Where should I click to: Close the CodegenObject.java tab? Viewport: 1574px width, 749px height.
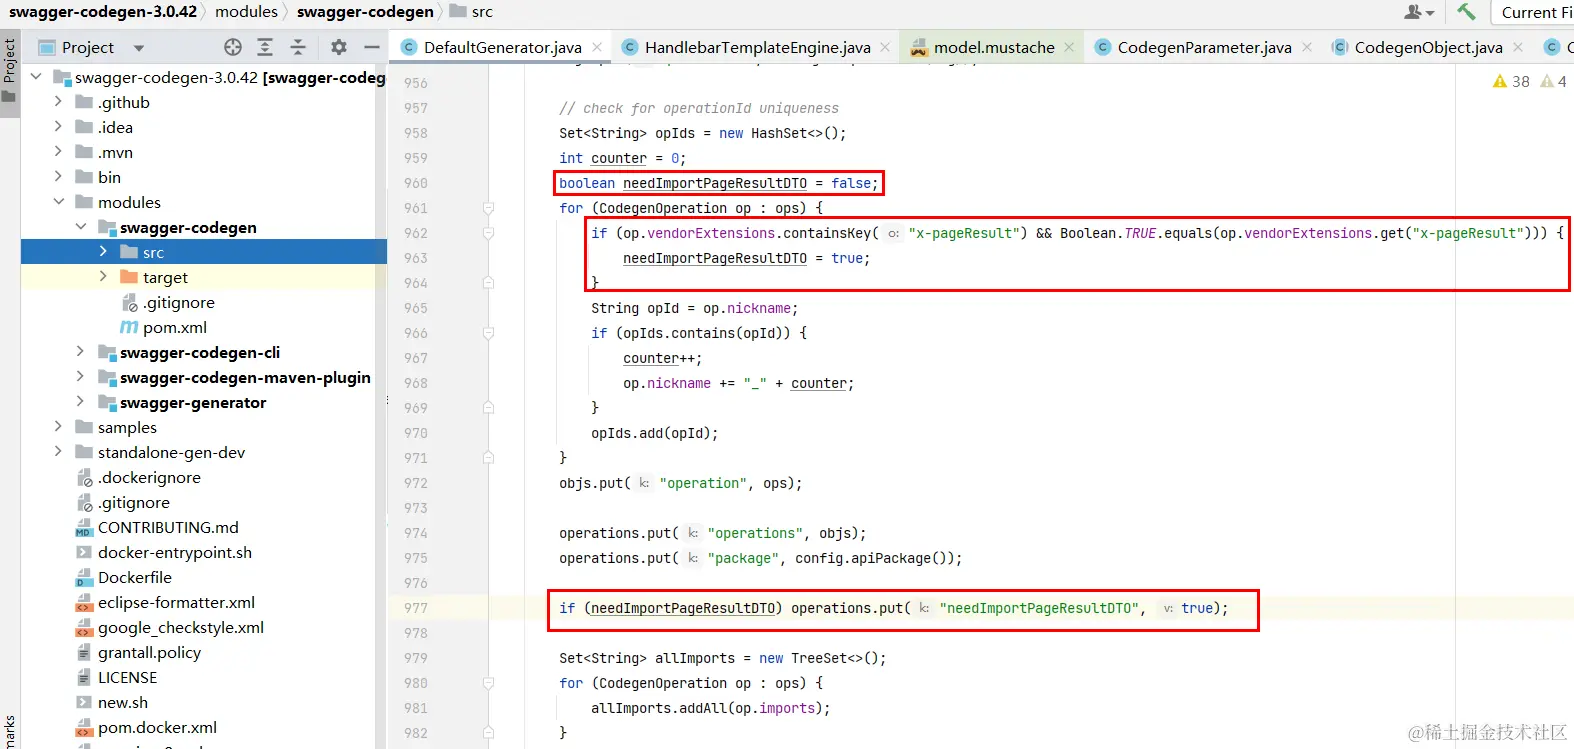click(1518, 47)
